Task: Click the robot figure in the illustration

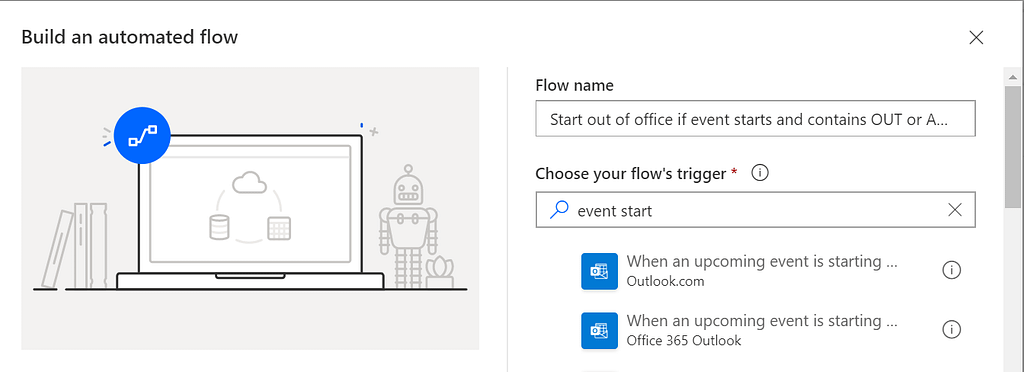Action: [409, 225]
